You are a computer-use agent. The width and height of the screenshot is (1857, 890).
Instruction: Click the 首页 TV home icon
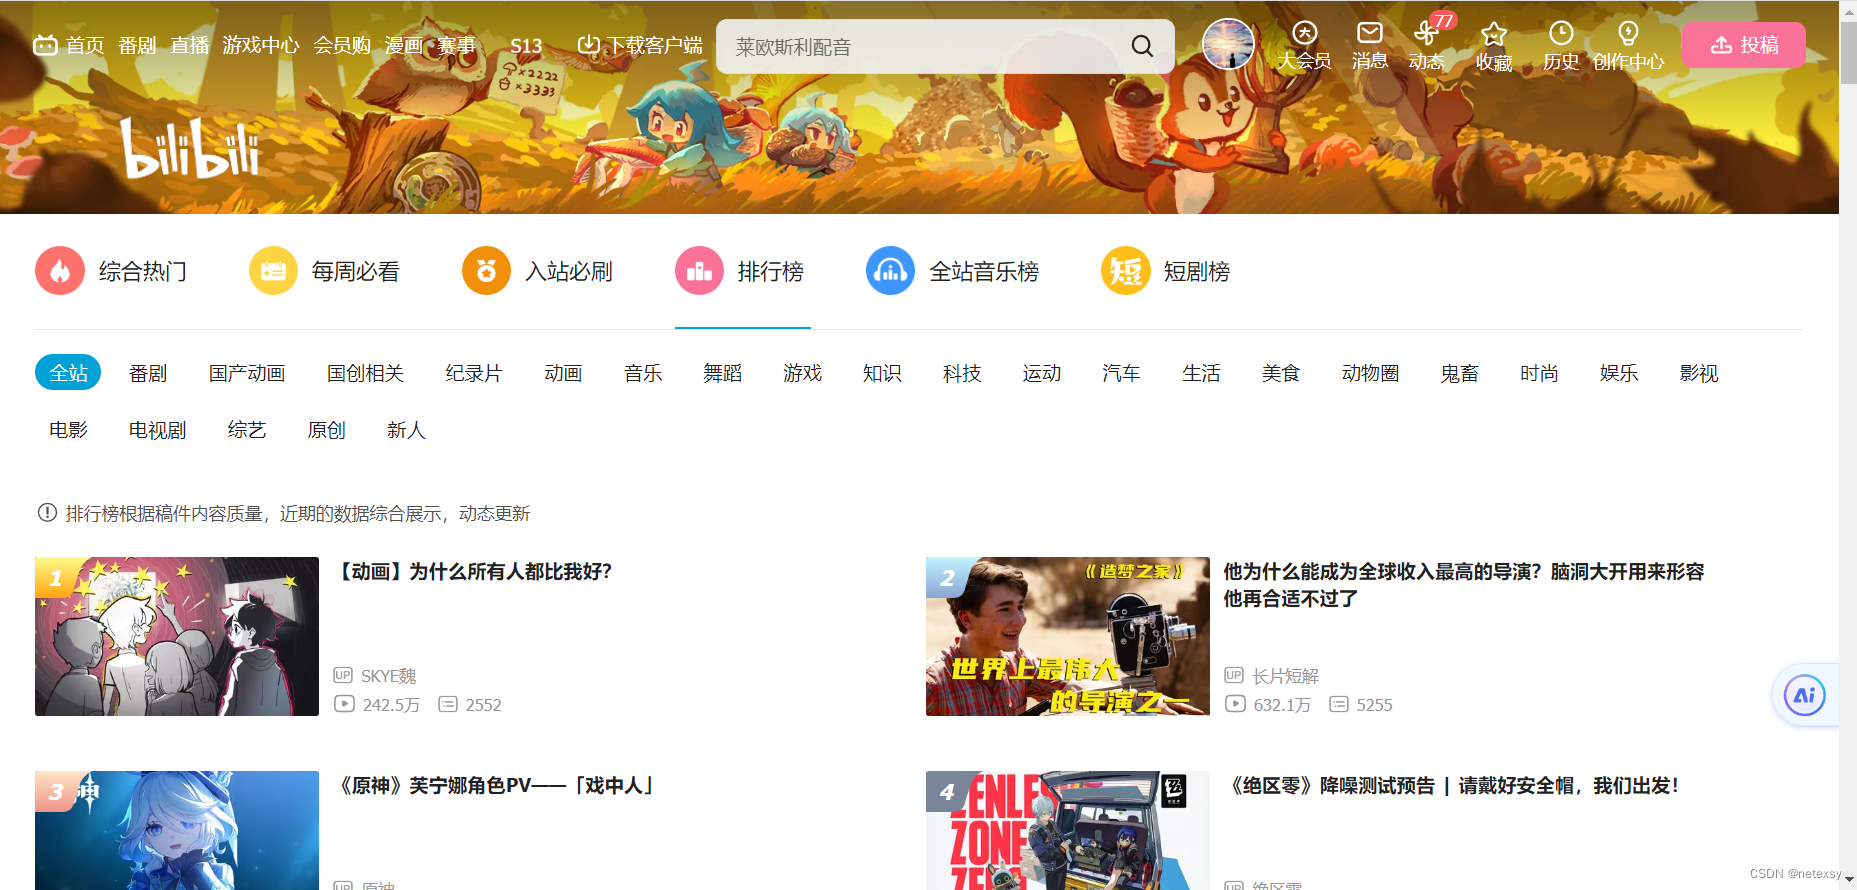pyautogui.click(x=45, y=45)
